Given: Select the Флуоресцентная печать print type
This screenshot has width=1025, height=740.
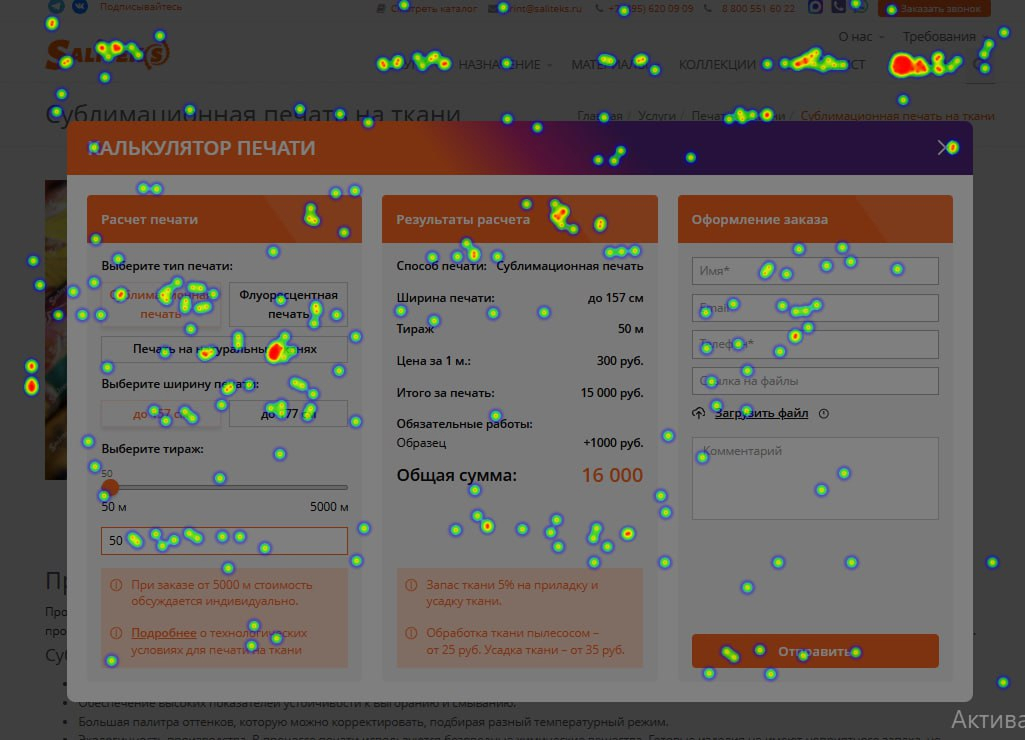Looking at the screenshot, I should coord(288,304).
